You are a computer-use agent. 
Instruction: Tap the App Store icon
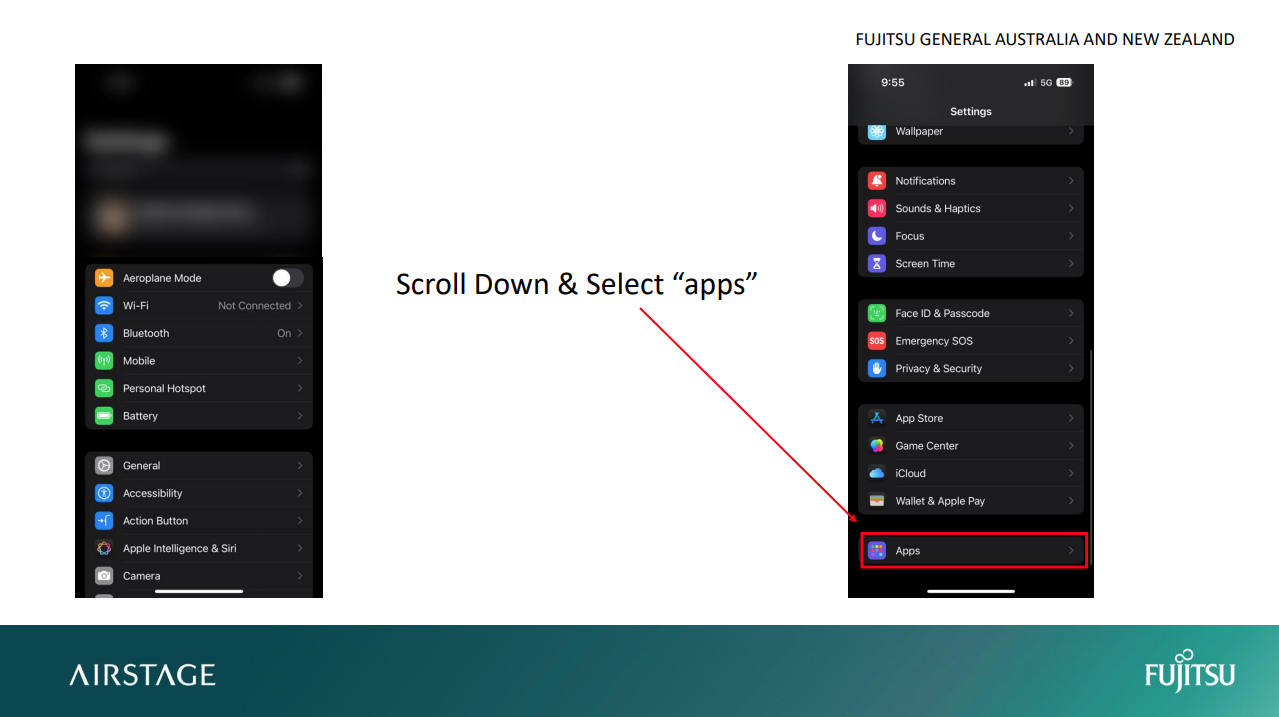877,418
